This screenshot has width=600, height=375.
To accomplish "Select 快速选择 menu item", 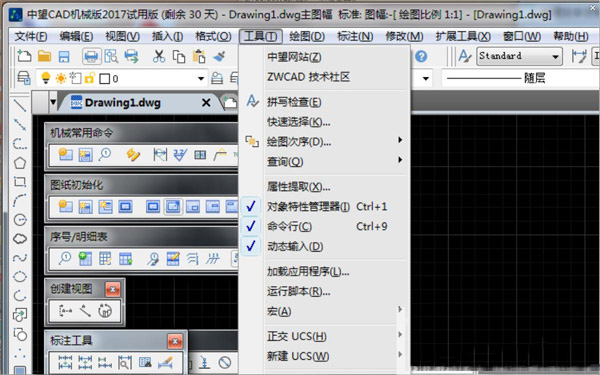I will click(x=298, y=122).
